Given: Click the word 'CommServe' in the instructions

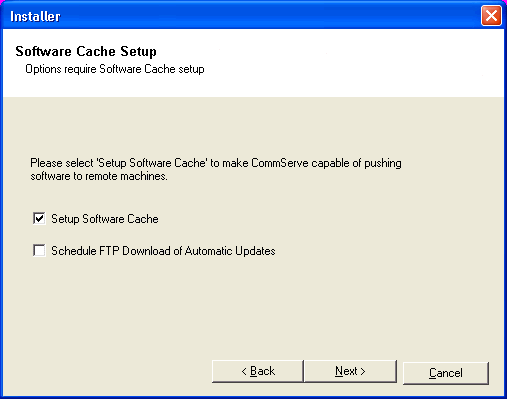Looking at the screenshot, I should [x=280, y=163].
